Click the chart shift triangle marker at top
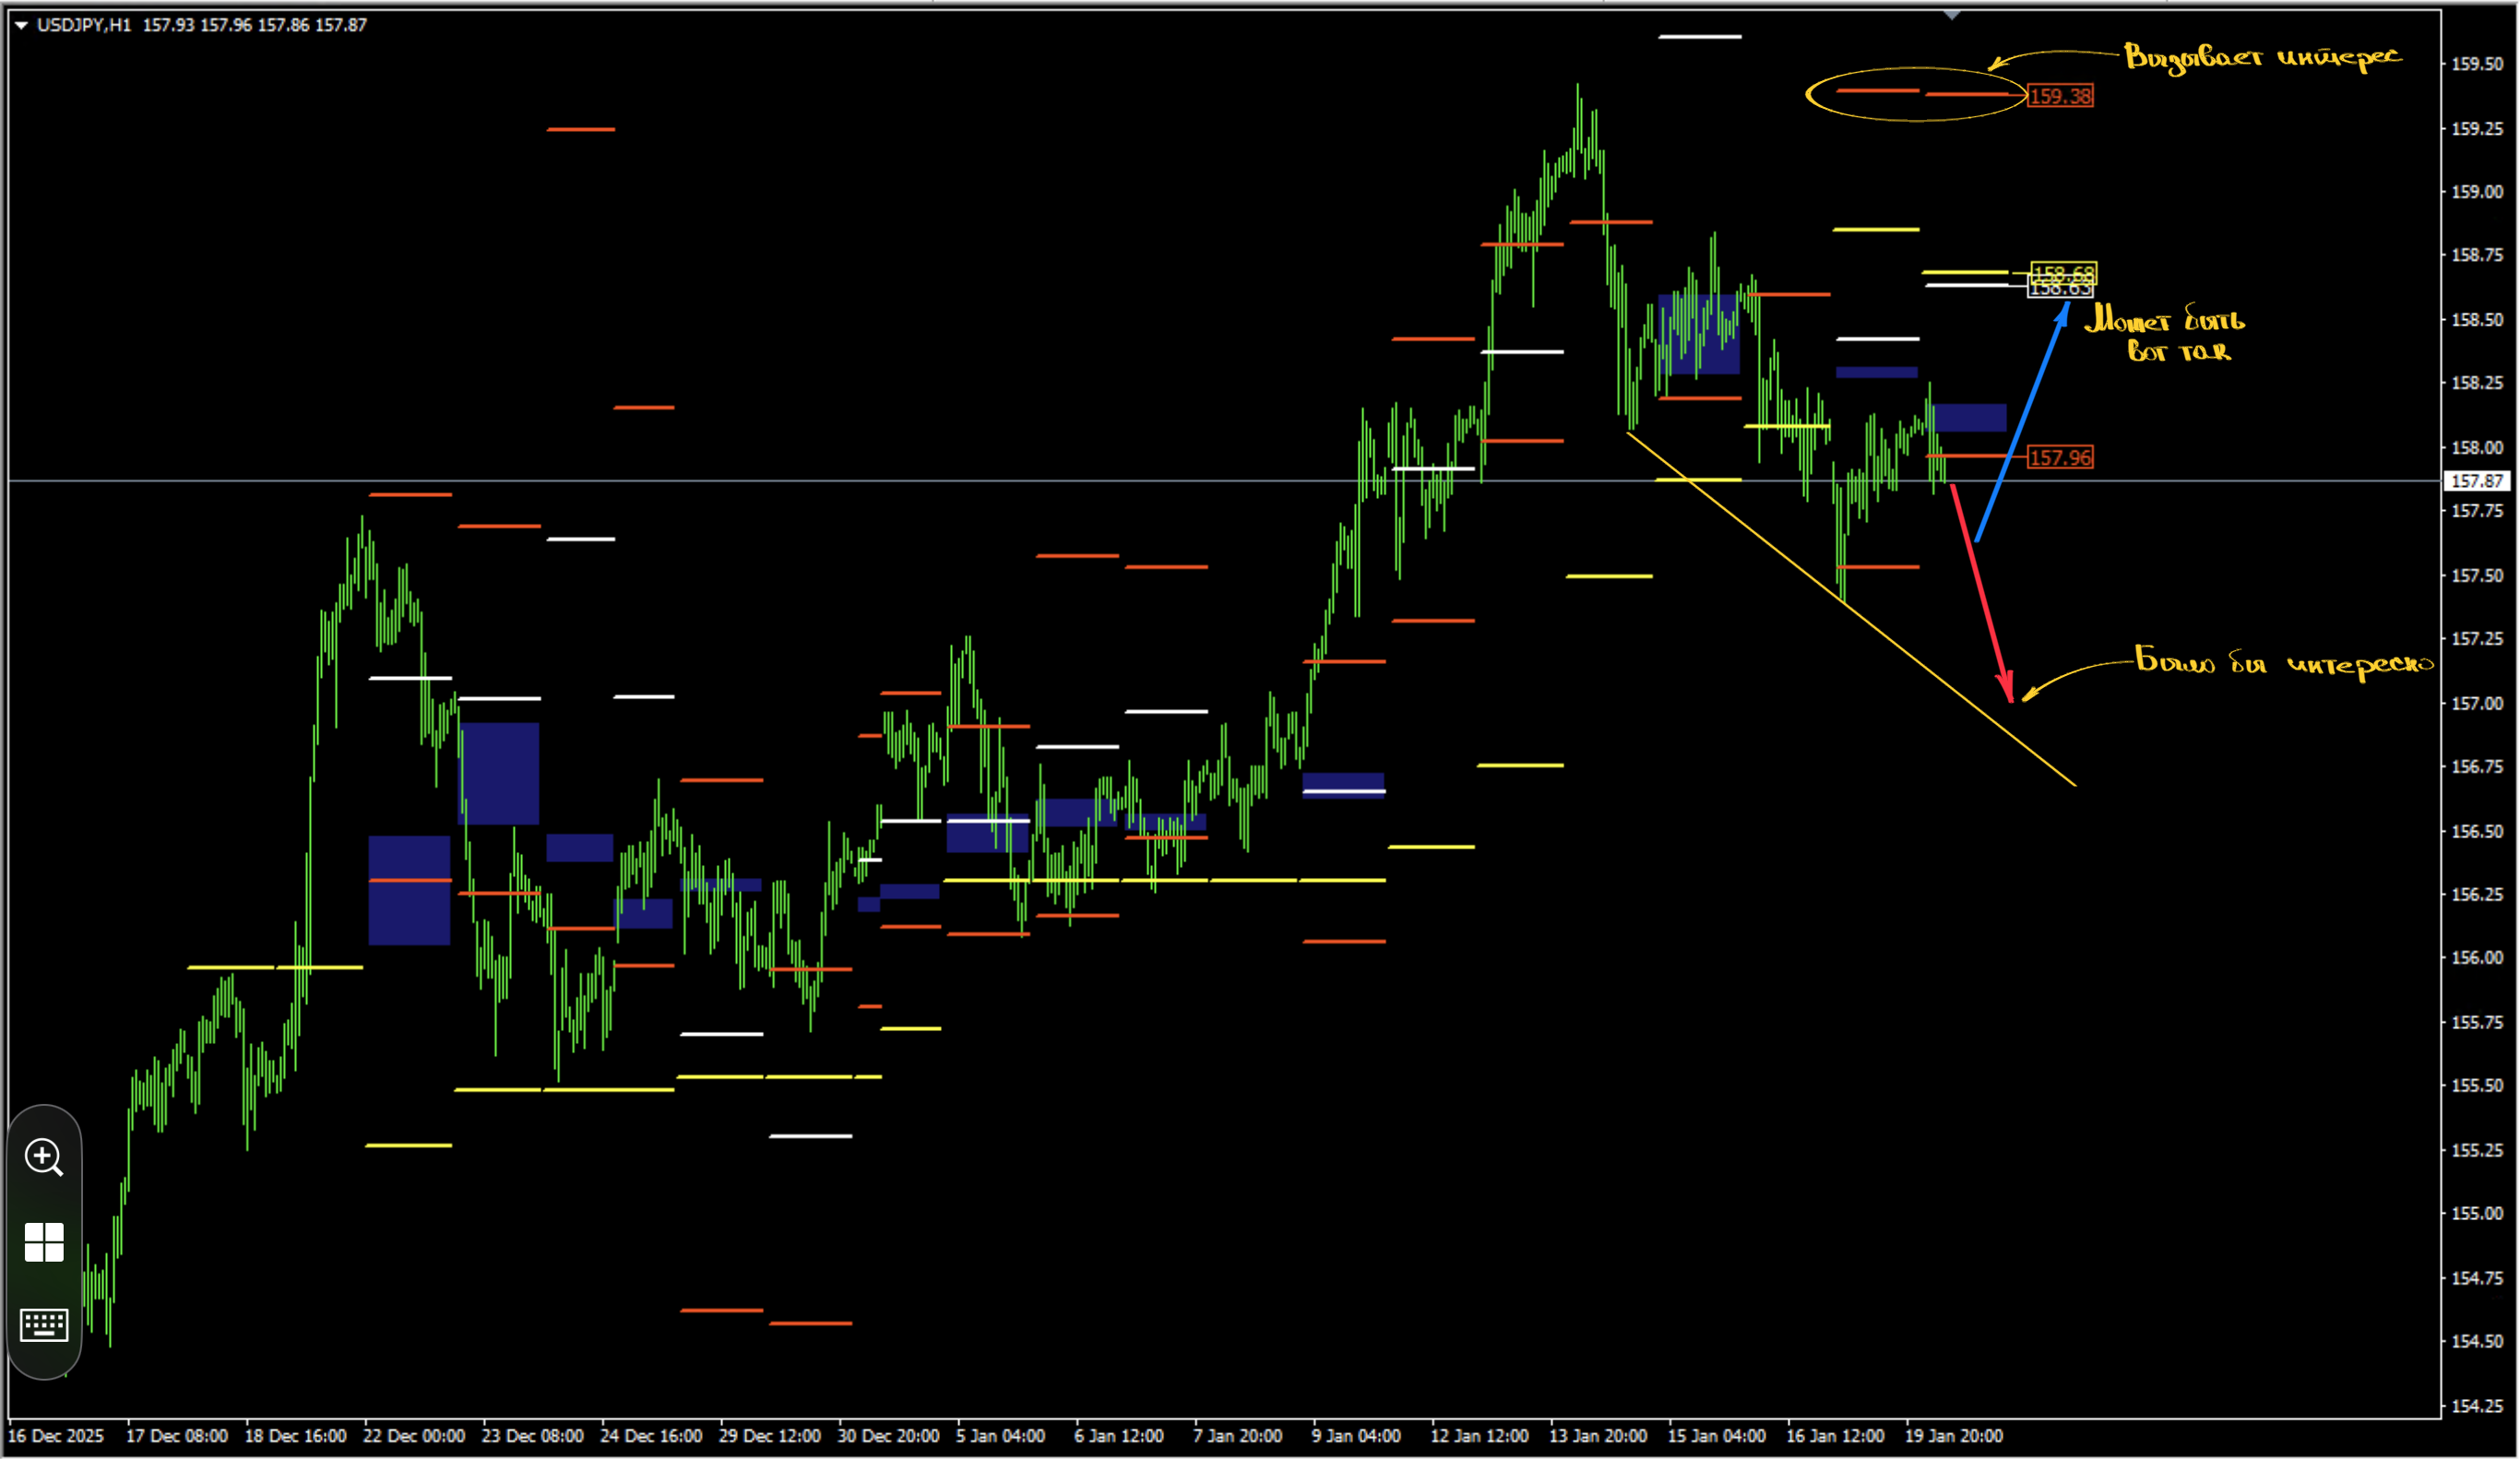The image size is (2520, 1459). tap(1952, 15)
